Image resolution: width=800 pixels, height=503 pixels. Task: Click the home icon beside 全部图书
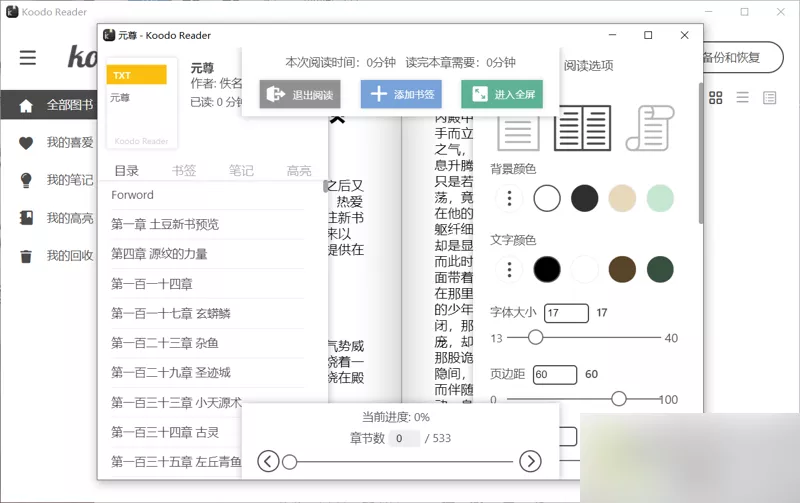[26, 106]
